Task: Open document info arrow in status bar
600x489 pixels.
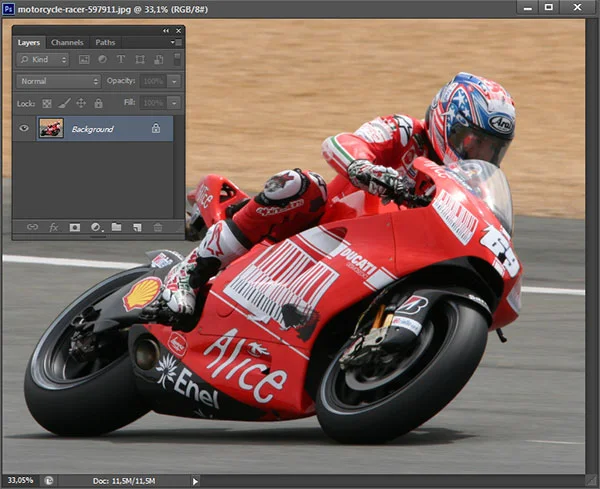Action: click(195, 481)
